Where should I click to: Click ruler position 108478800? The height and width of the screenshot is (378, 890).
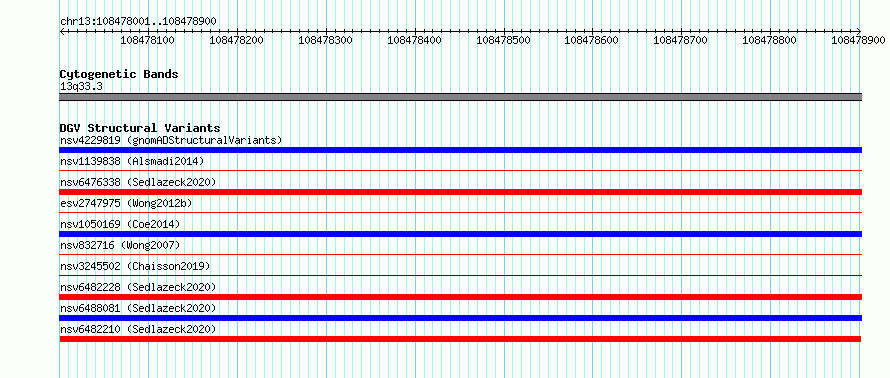click(x=770, y=40)
